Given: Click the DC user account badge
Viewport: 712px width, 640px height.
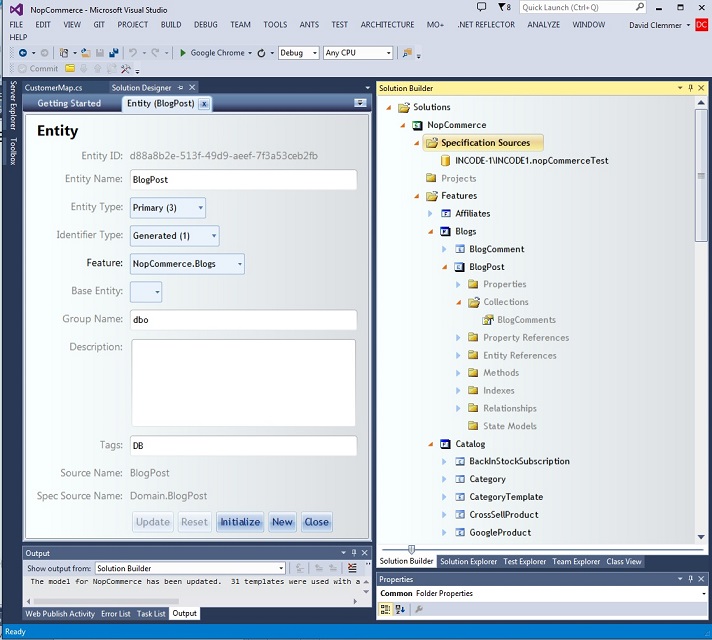Looking at the screenshot, I should pos(702,25).
